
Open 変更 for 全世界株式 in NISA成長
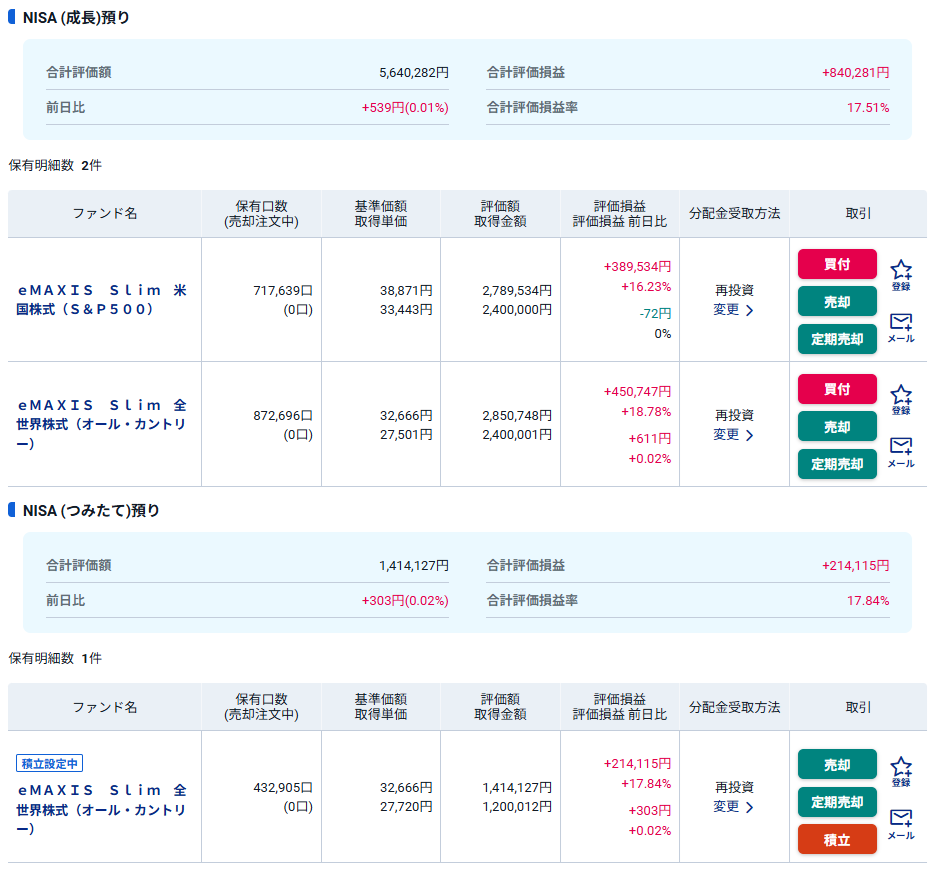[733, 435]
